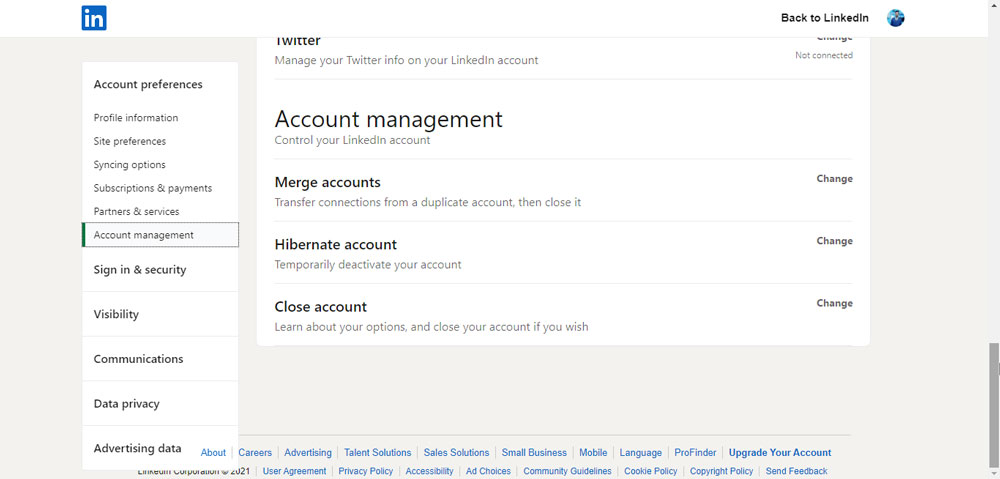Expand Communications settings category
This screenshot has height=479, width=1000.
point(138,359)
